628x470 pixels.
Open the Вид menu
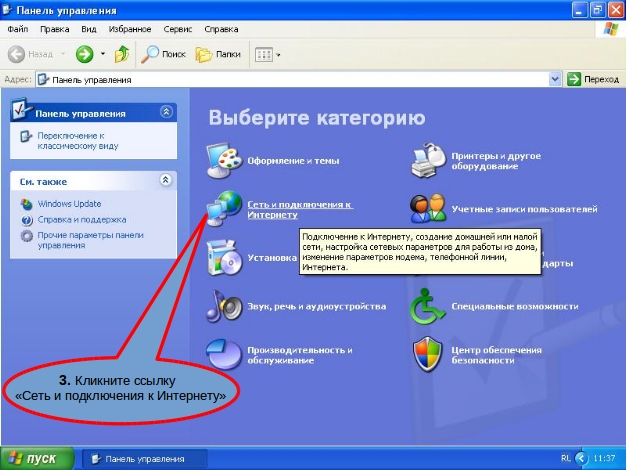[89, 29]
